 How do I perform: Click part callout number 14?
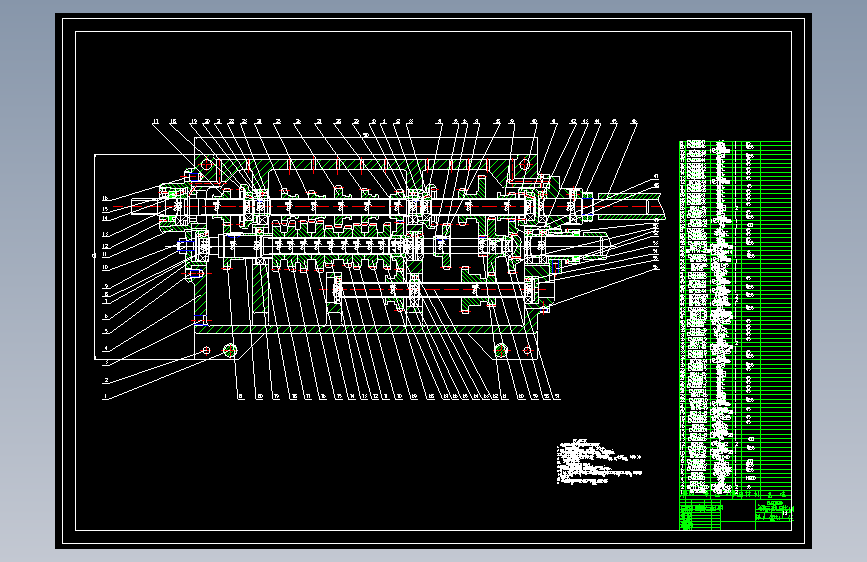coord(105,218)
